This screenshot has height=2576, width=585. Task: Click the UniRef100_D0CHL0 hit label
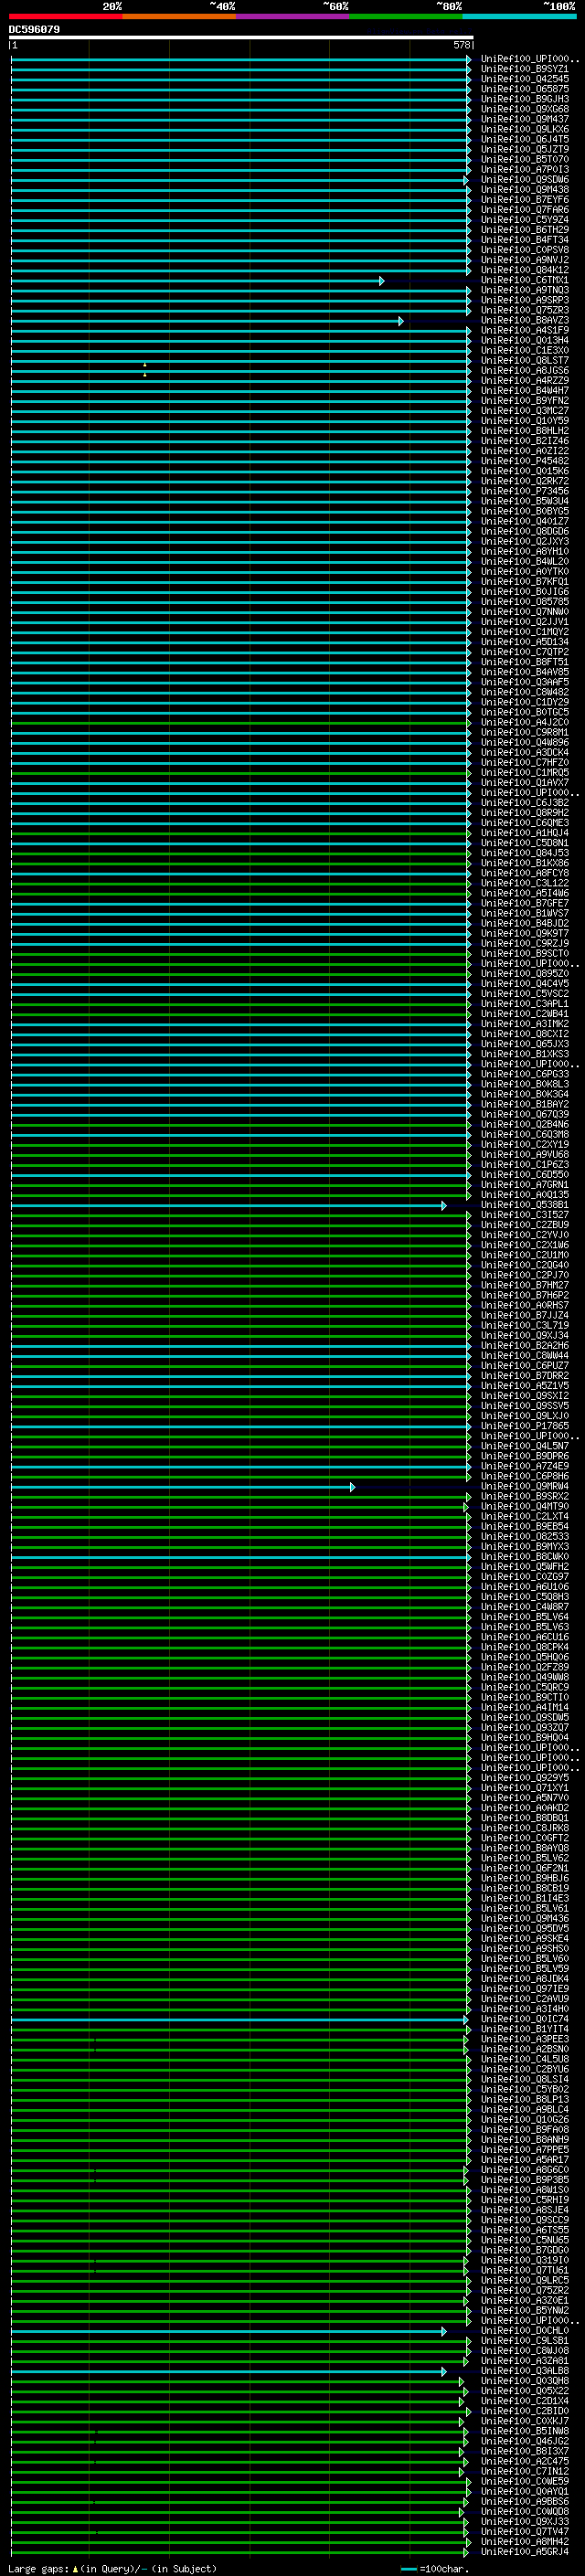click(x=524, y=2330)
